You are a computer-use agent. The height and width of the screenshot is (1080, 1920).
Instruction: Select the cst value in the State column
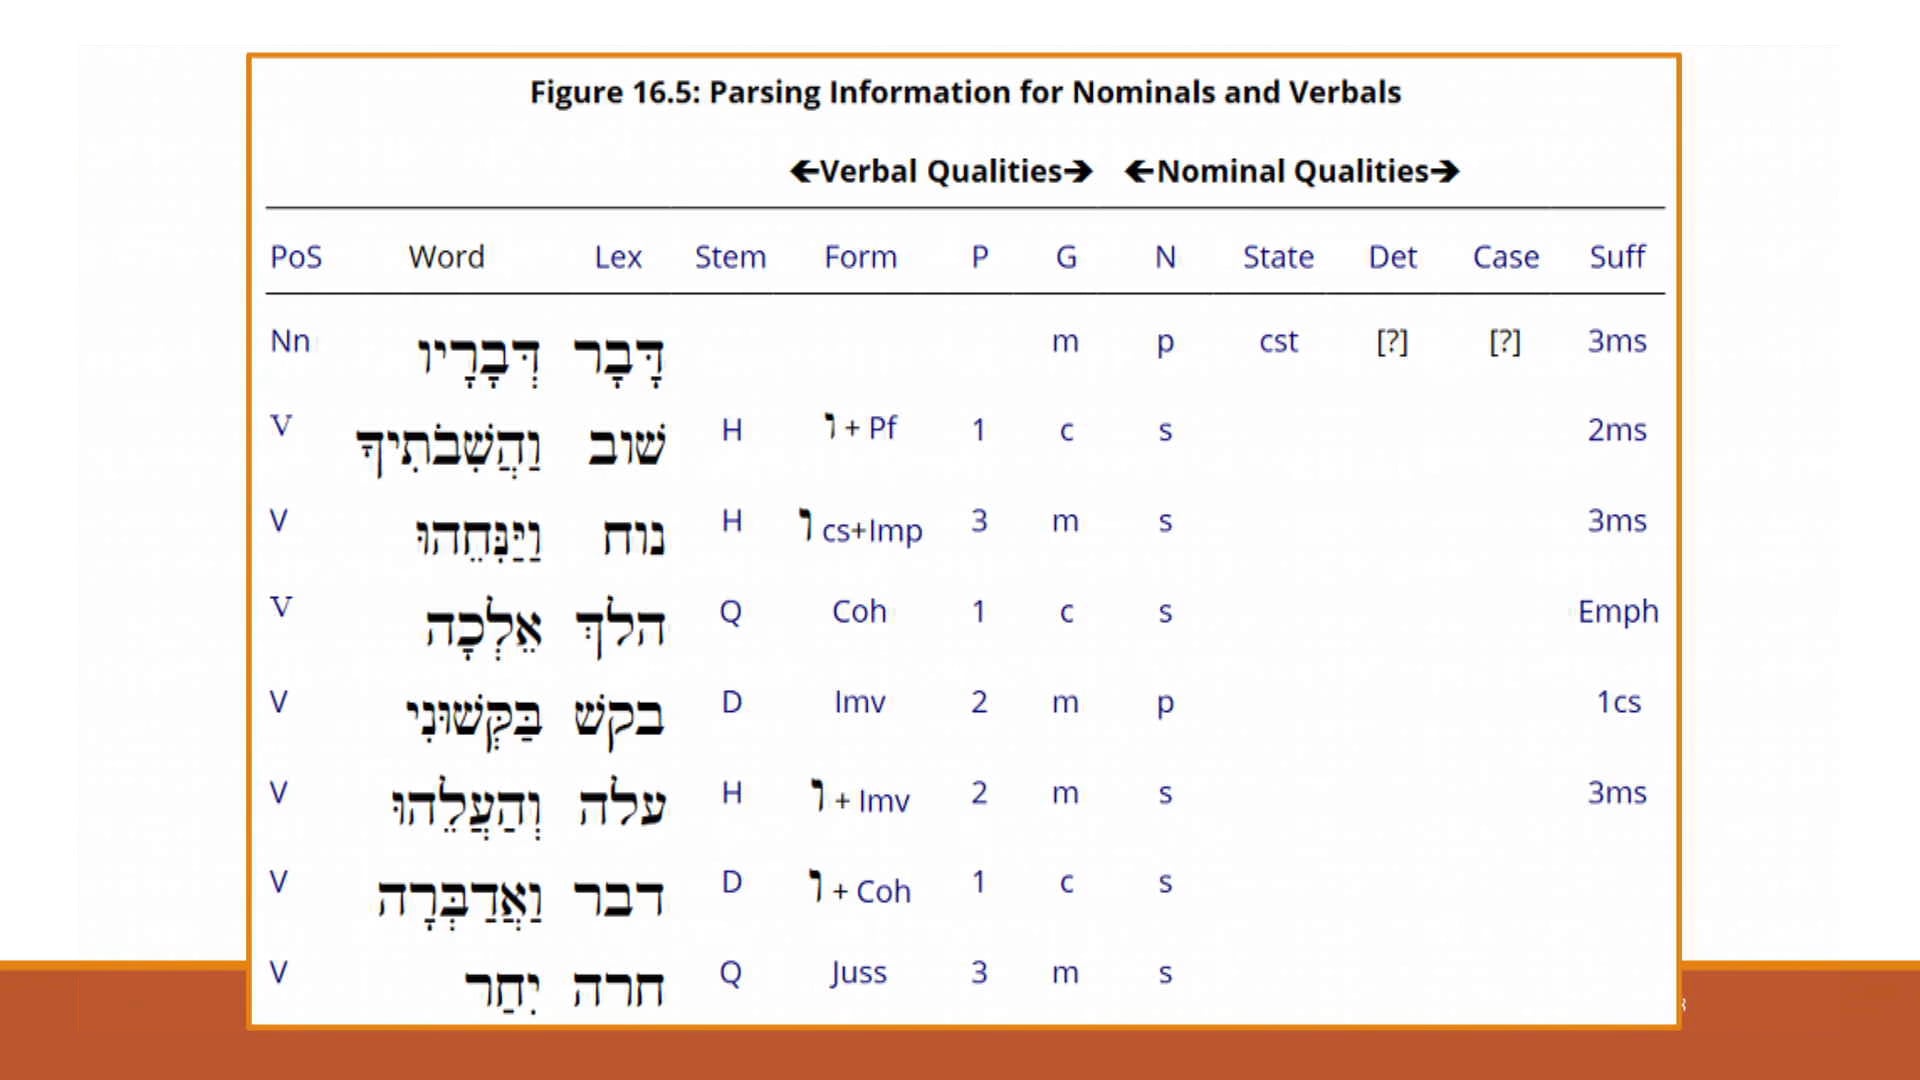(1278, 341)
